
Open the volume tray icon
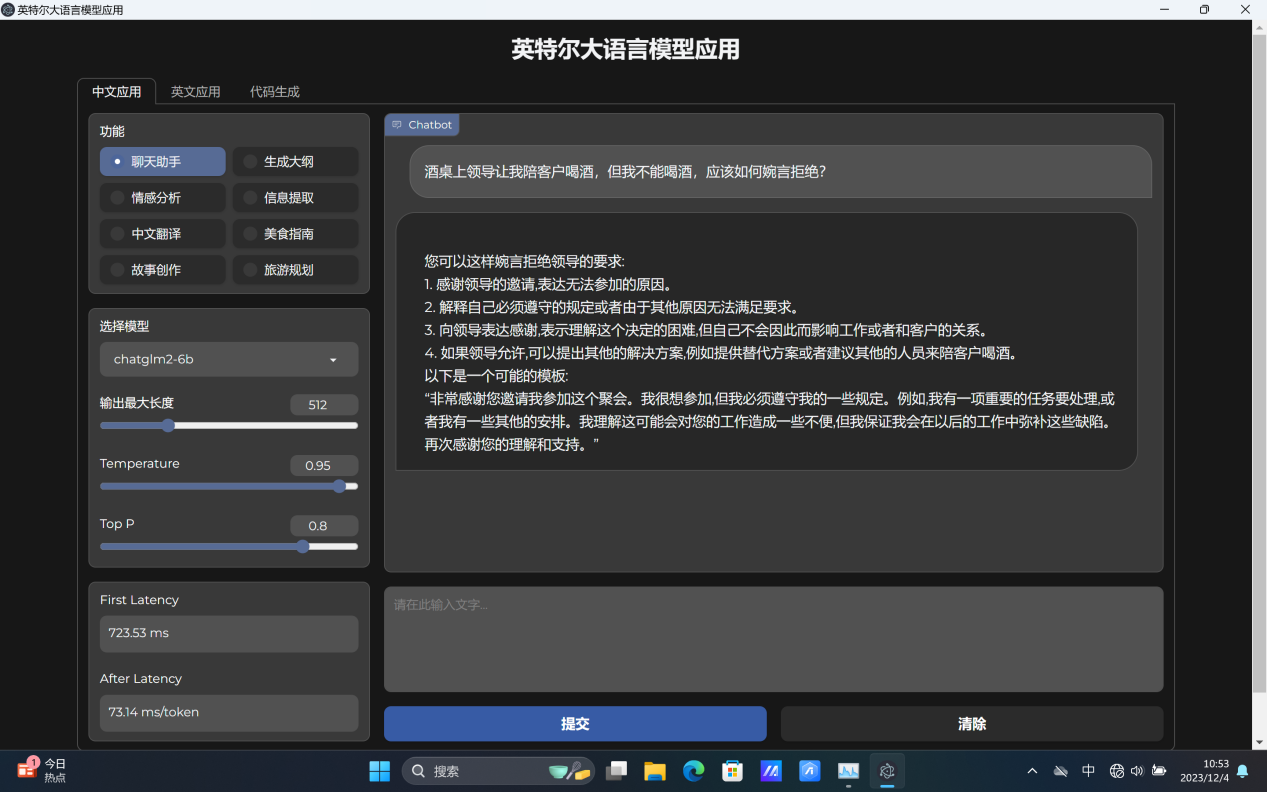pos(1137,771)
